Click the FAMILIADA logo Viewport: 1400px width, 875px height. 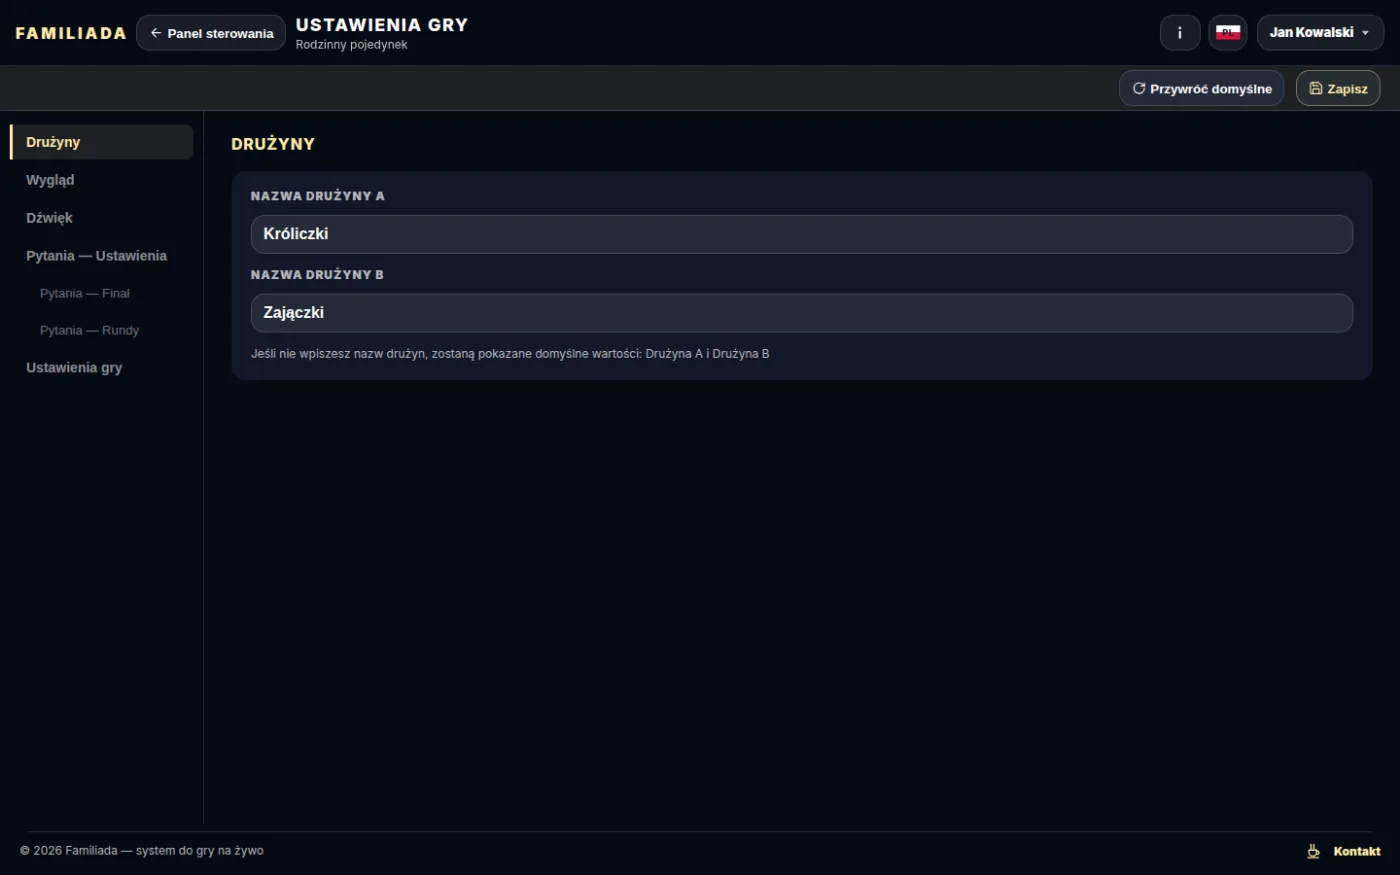click(71, 33)
